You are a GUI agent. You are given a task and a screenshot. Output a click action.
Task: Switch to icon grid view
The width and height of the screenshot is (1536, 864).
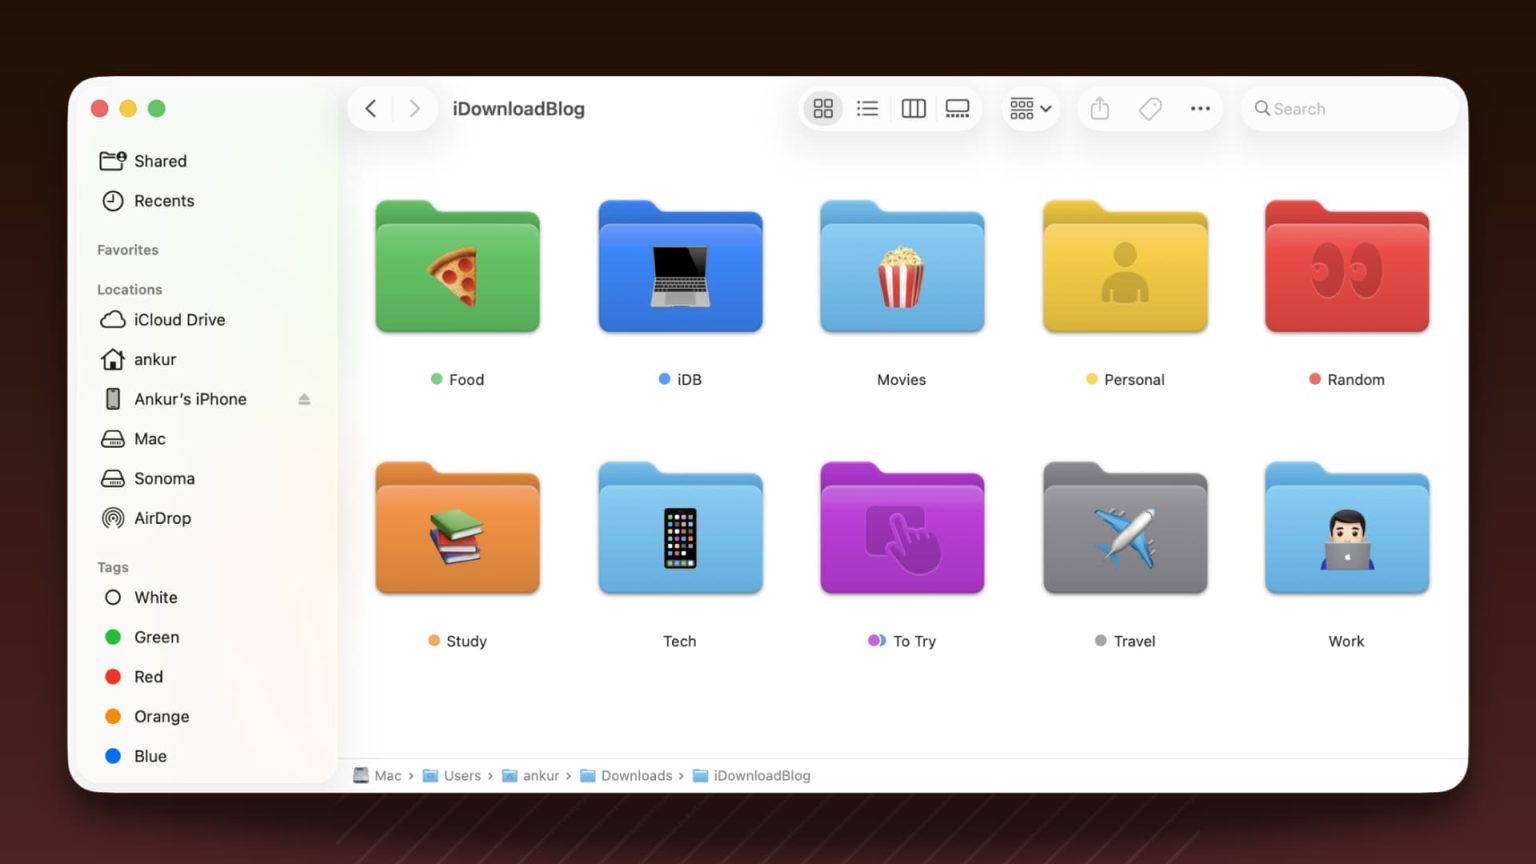click(822, 108)
